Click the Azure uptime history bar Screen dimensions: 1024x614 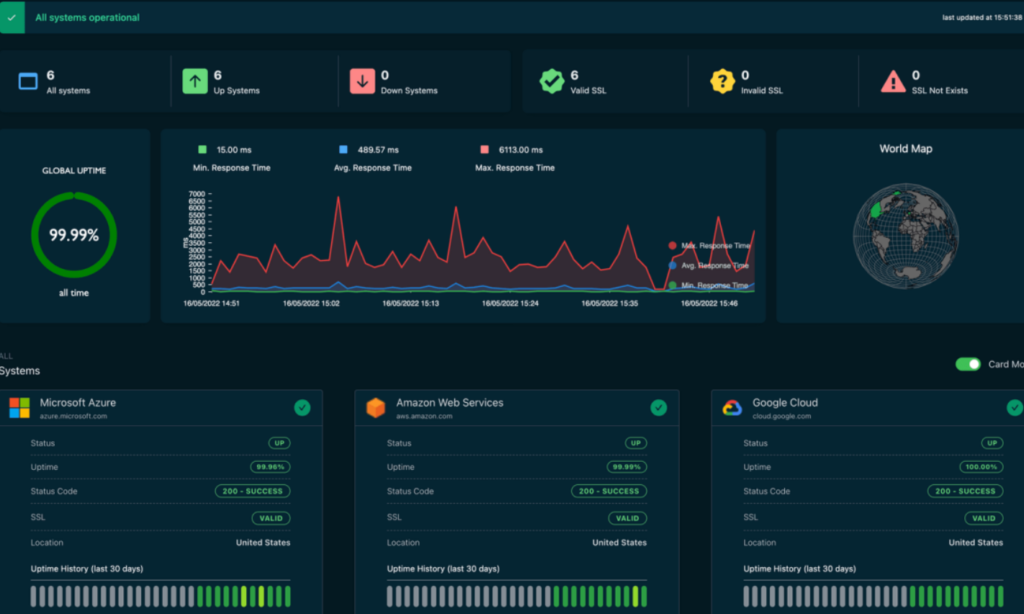[160, 597]
